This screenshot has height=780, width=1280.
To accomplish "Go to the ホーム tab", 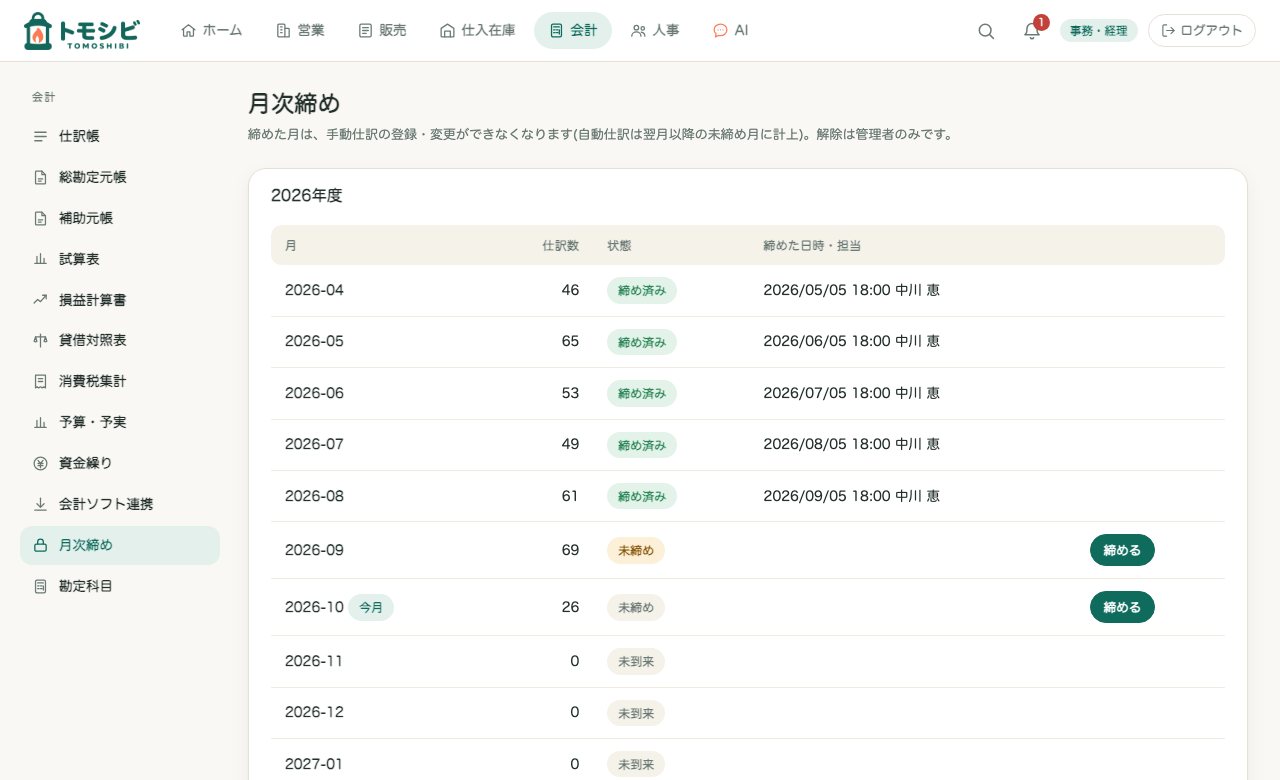I will pyautogui.click(x=211, y=31).
